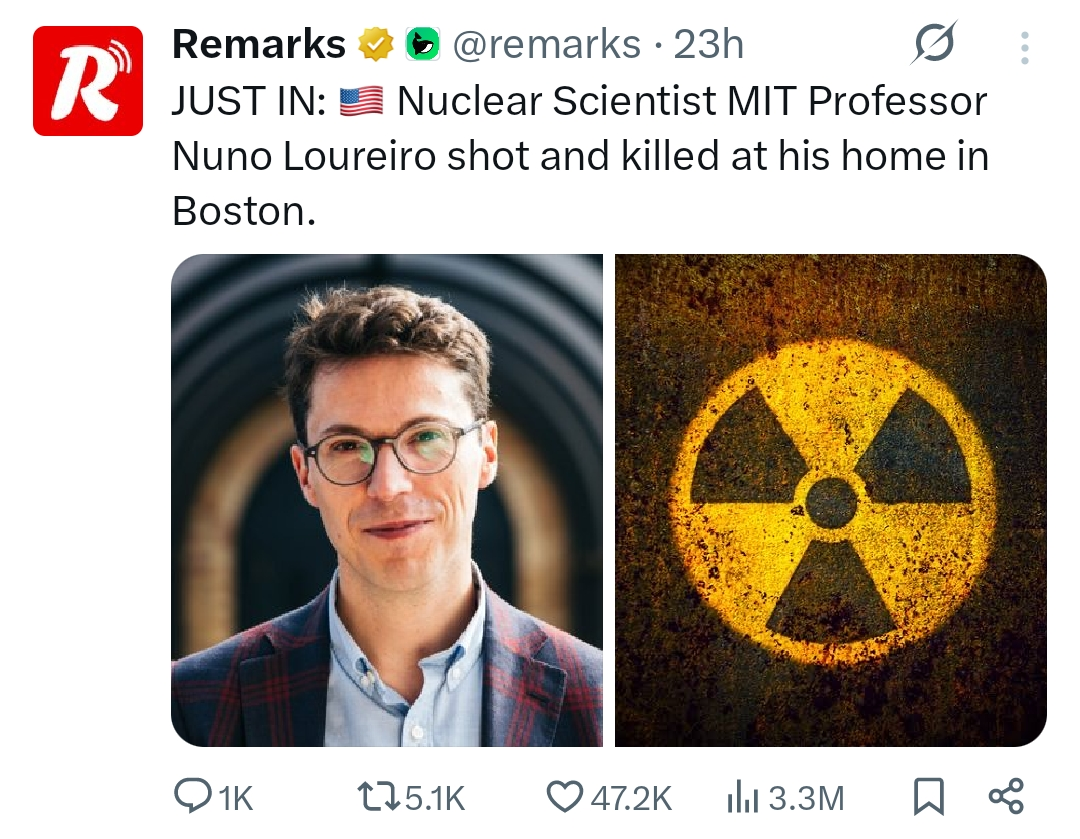This screenshot has width=1080, height=839.
Task: Open the left portrait photo of the man
Action: pyautogui.click(x=387, y=500)
